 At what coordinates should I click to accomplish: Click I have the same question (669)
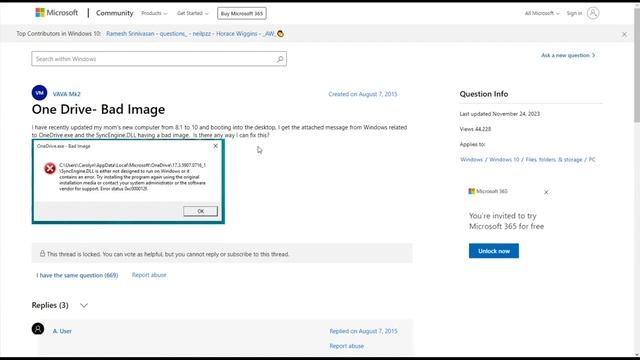[x=77, y=275]
